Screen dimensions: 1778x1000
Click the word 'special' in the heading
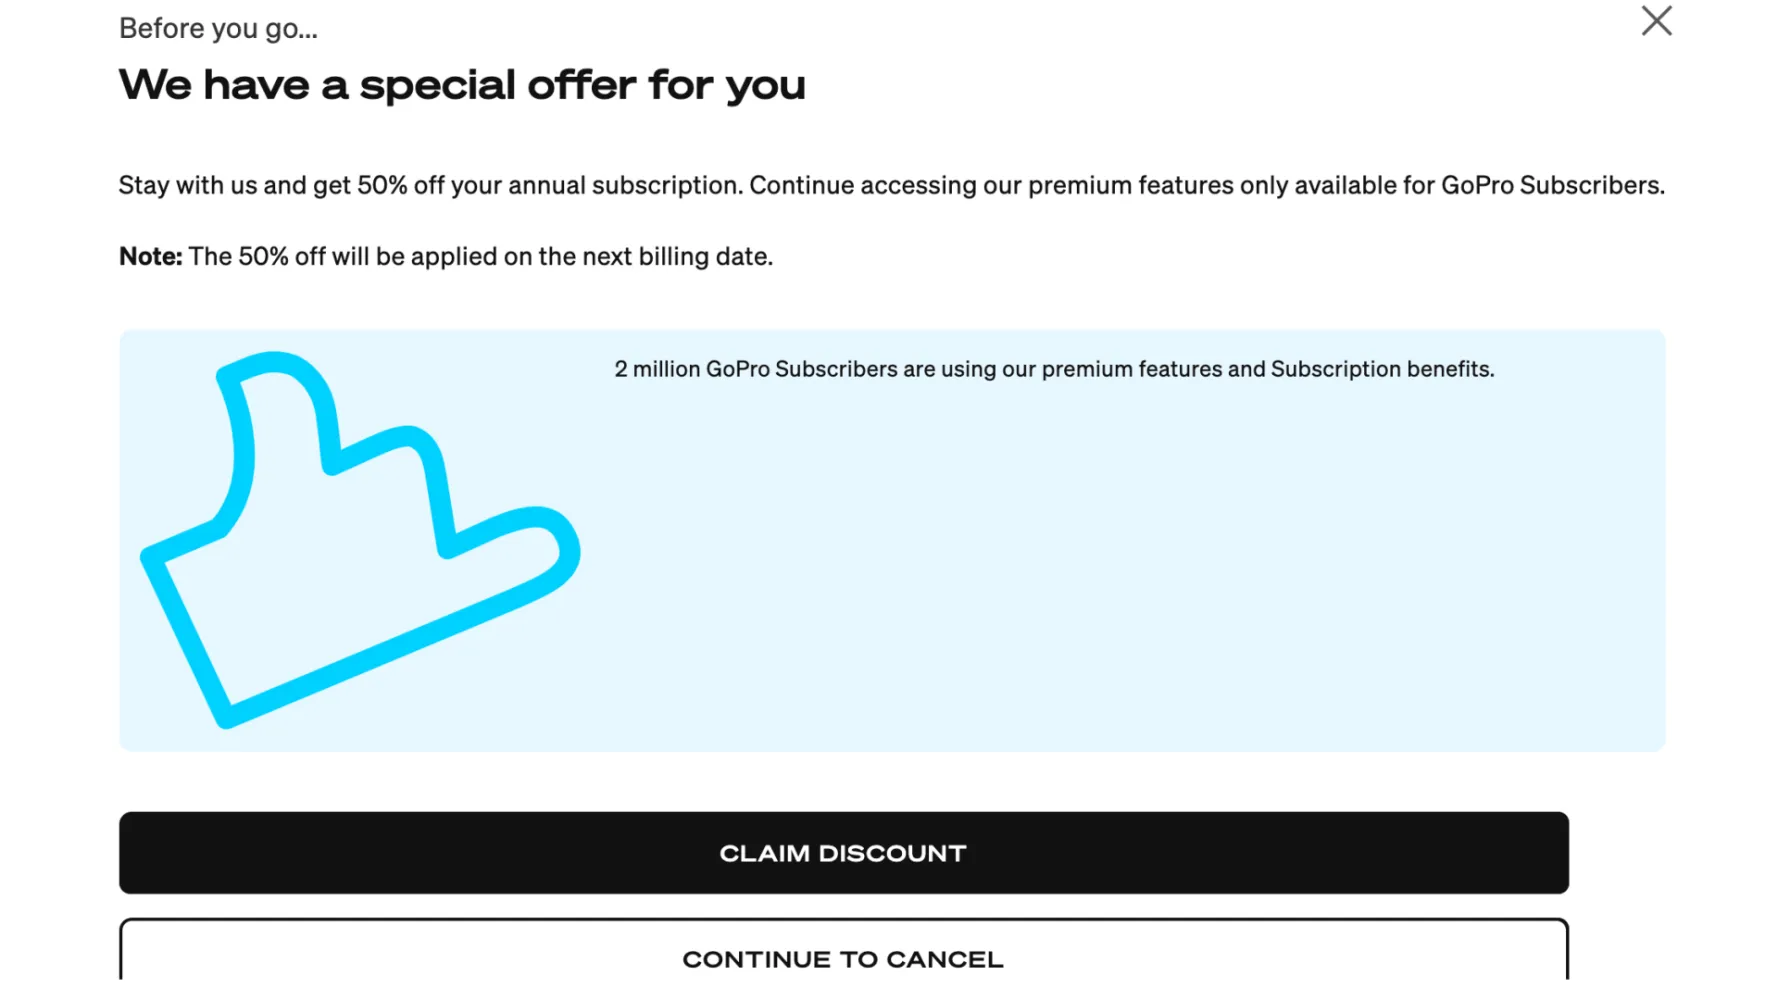[x=437, y=85]
